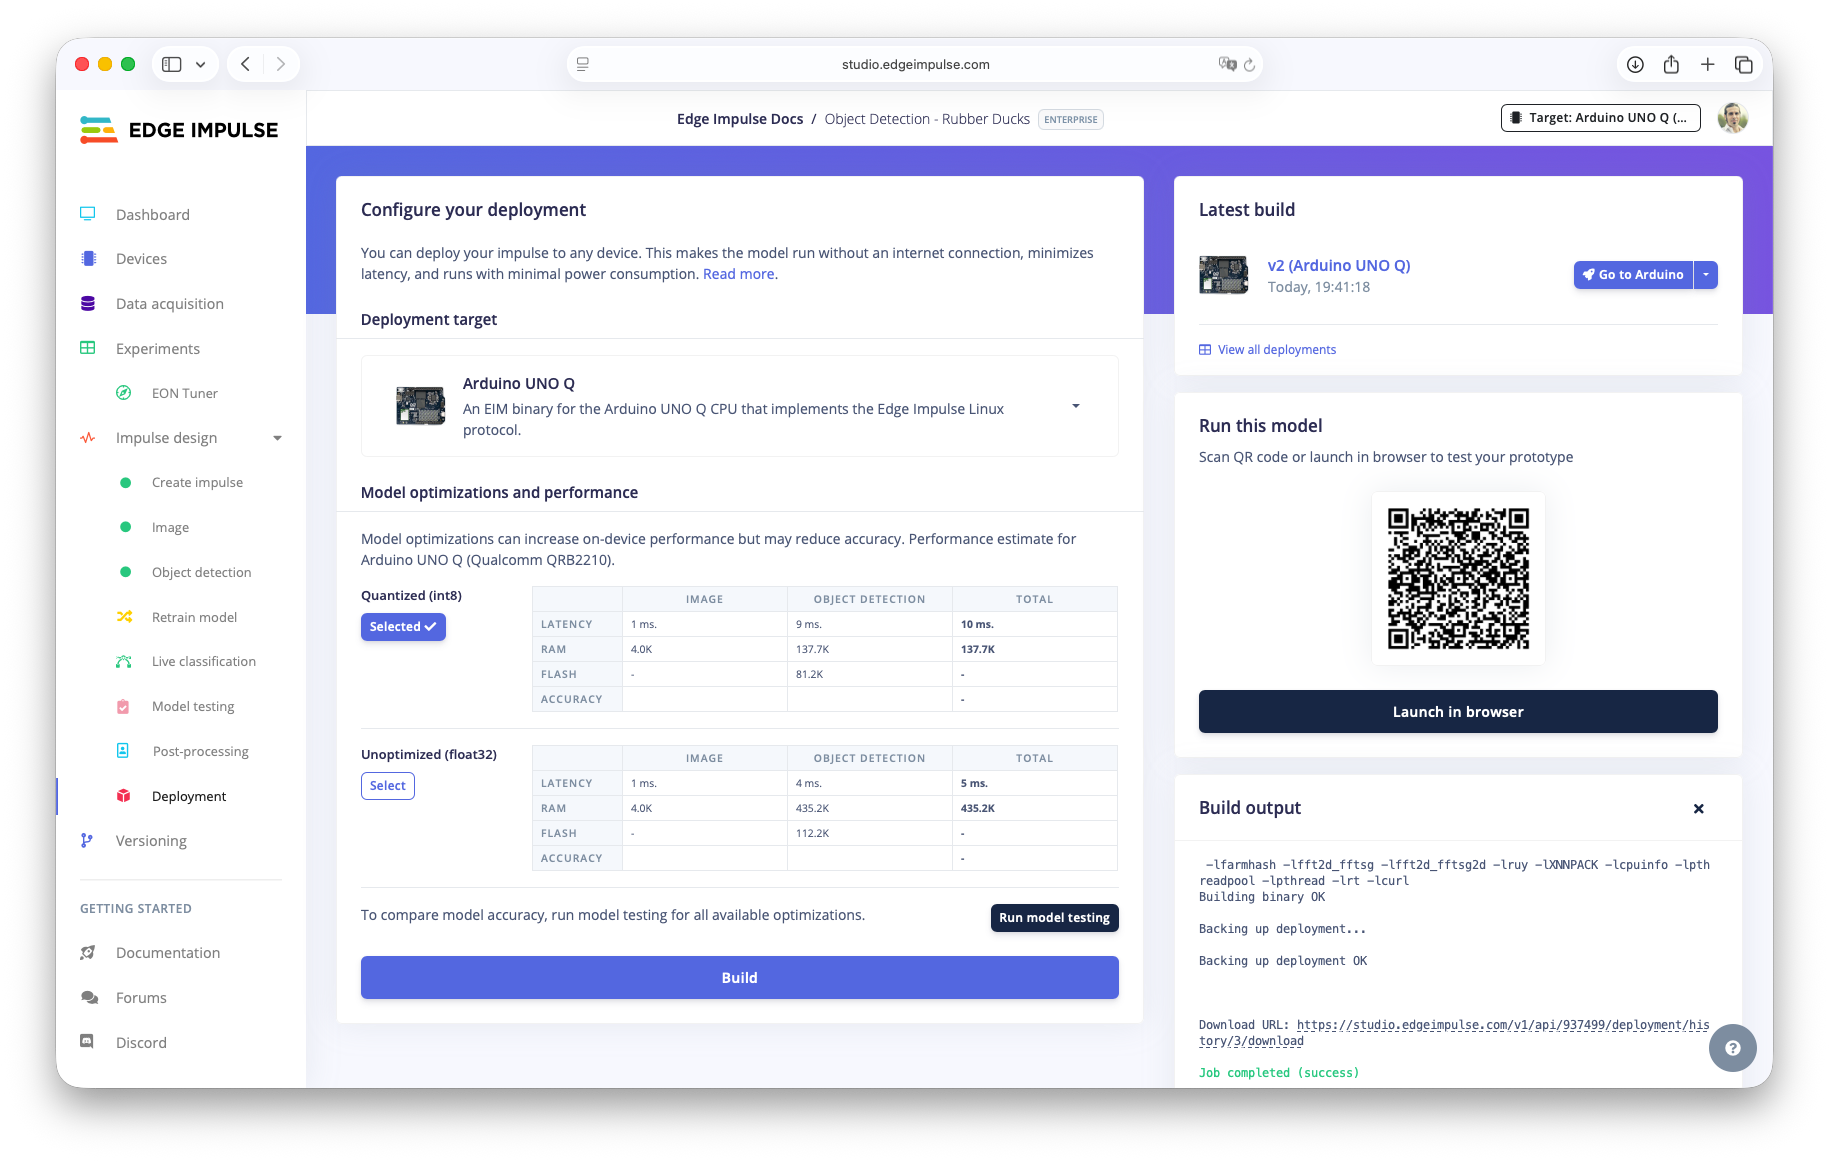The width and height of the screenshot is (1829, 1162).
Task: Click the Run model testing button
Action: click(1054, 918)
